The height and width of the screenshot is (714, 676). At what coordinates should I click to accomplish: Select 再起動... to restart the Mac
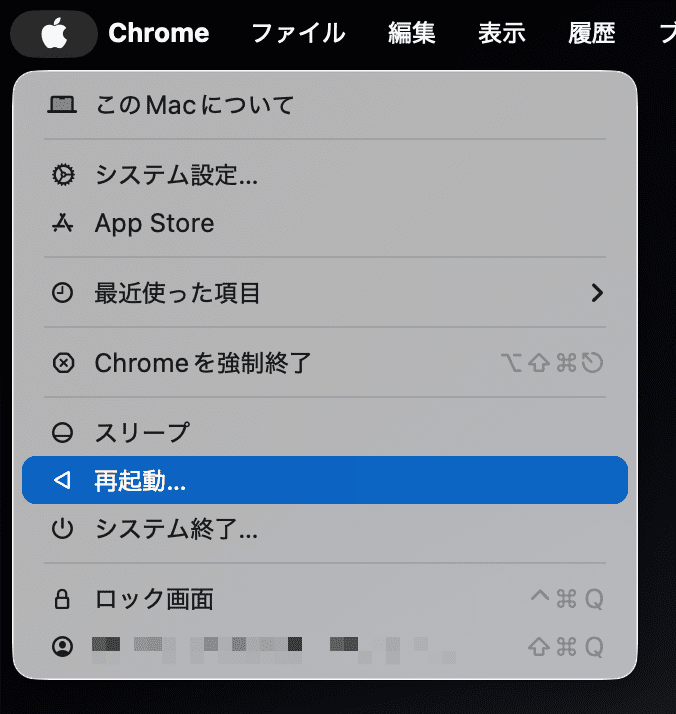pos(325,480)
